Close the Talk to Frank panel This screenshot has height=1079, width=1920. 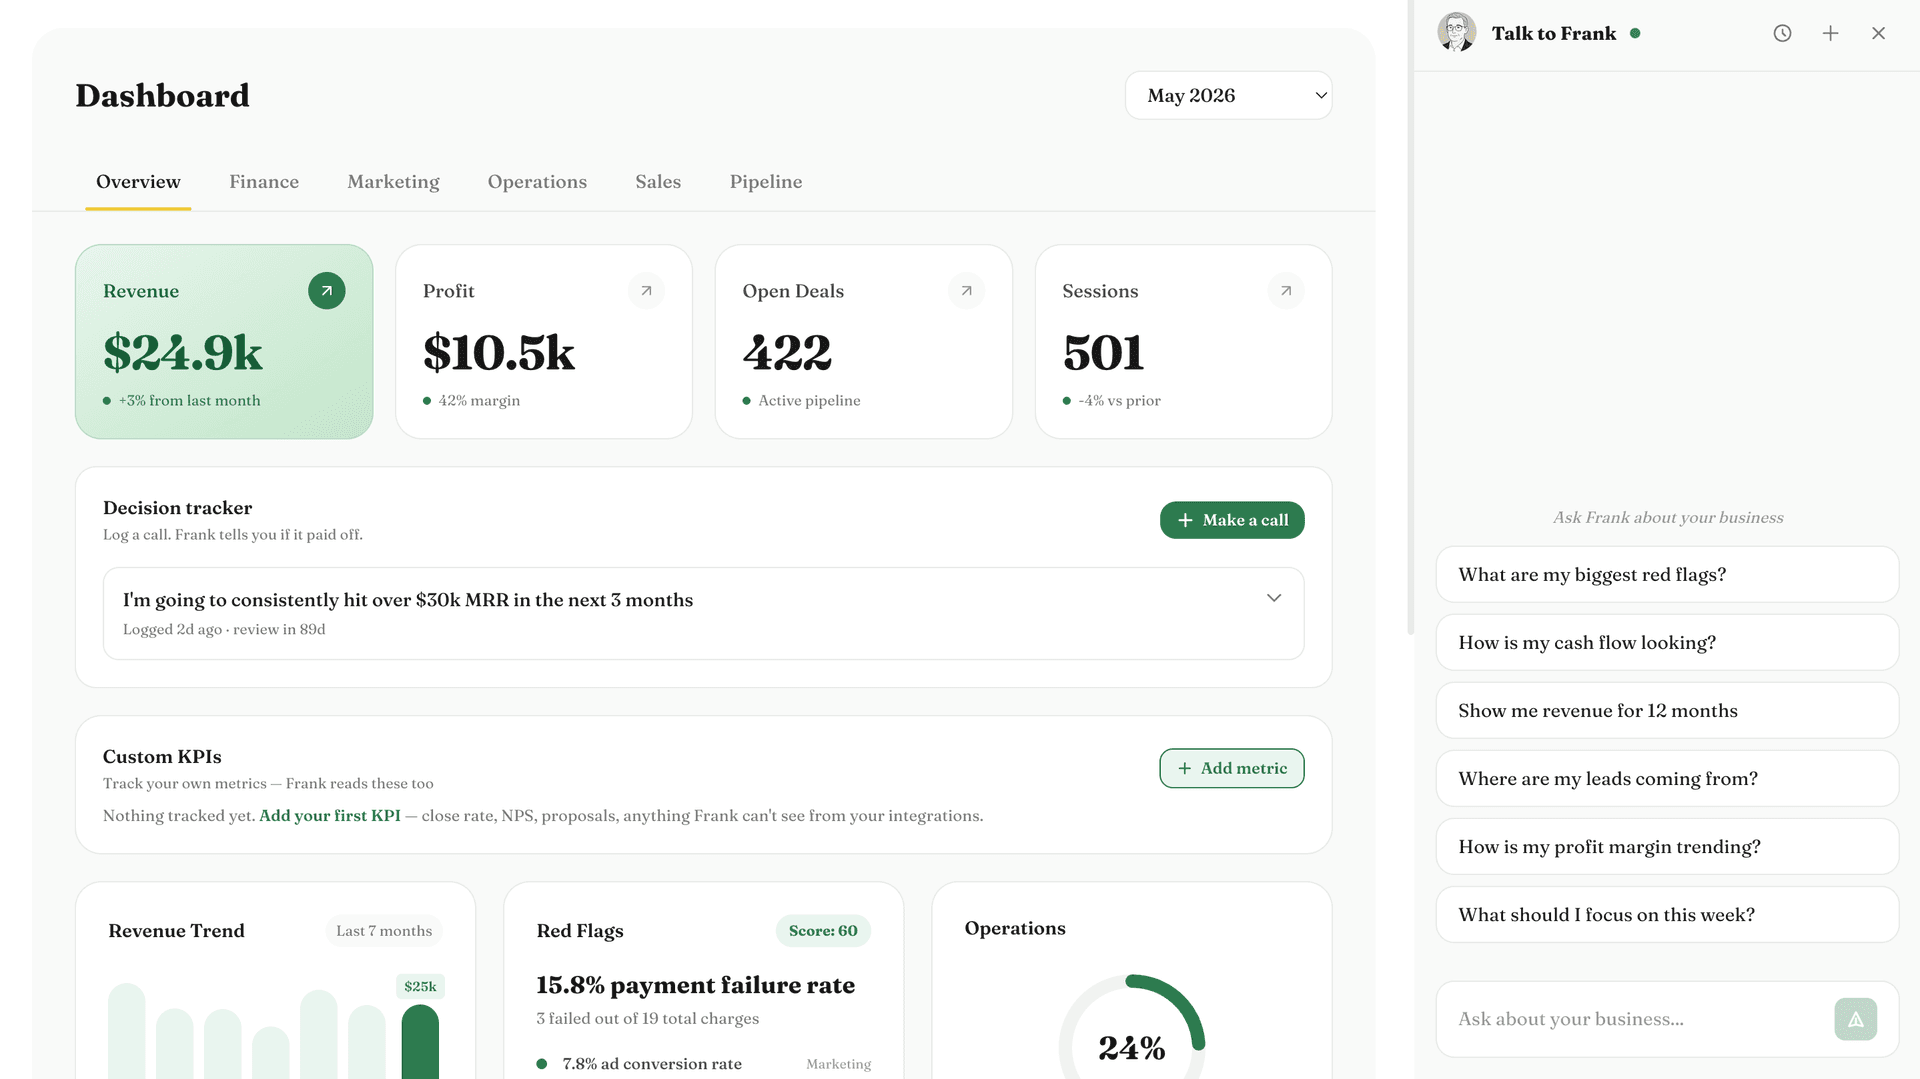click(x=1878, y=33)
